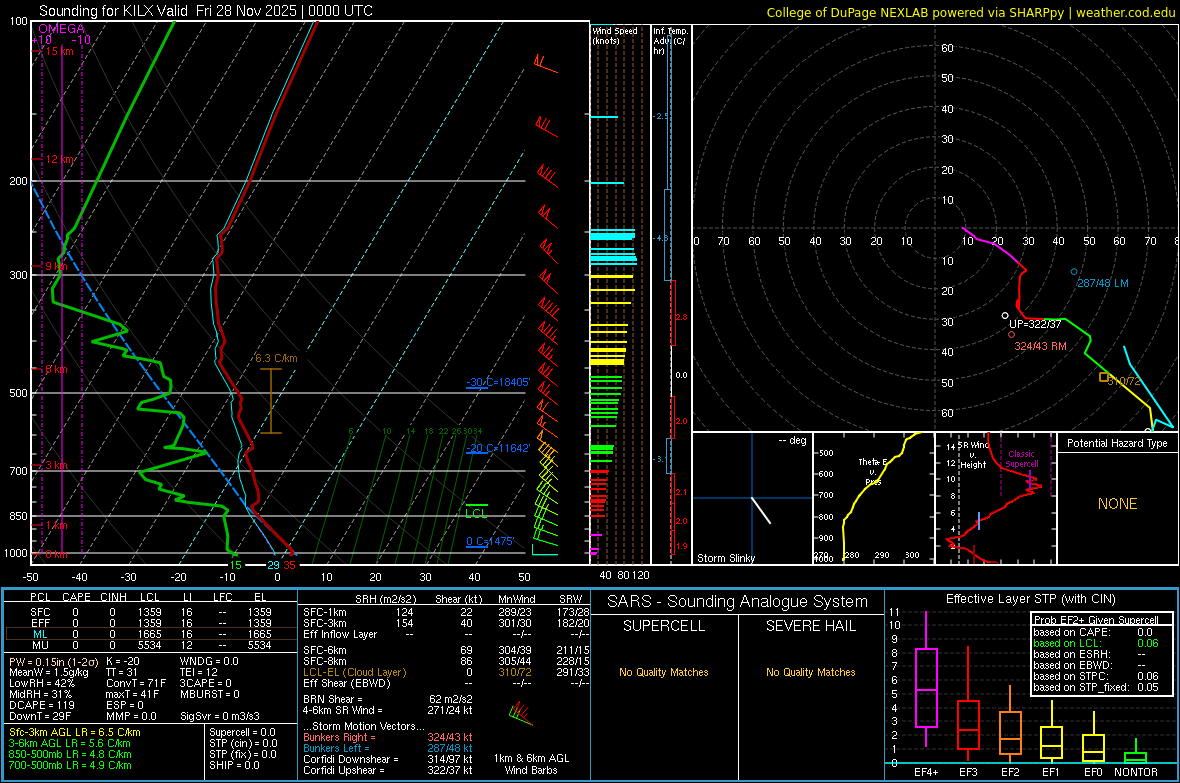
Task: Click the green based on LCL probability row
Action: pyautogui.click(x=1096, y=643)
